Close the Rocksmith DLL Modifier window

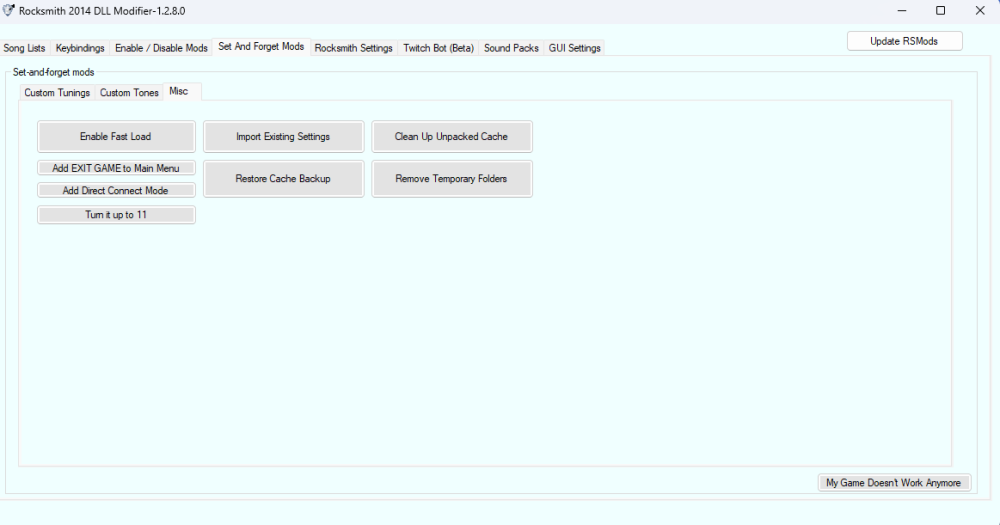point(980,11)
